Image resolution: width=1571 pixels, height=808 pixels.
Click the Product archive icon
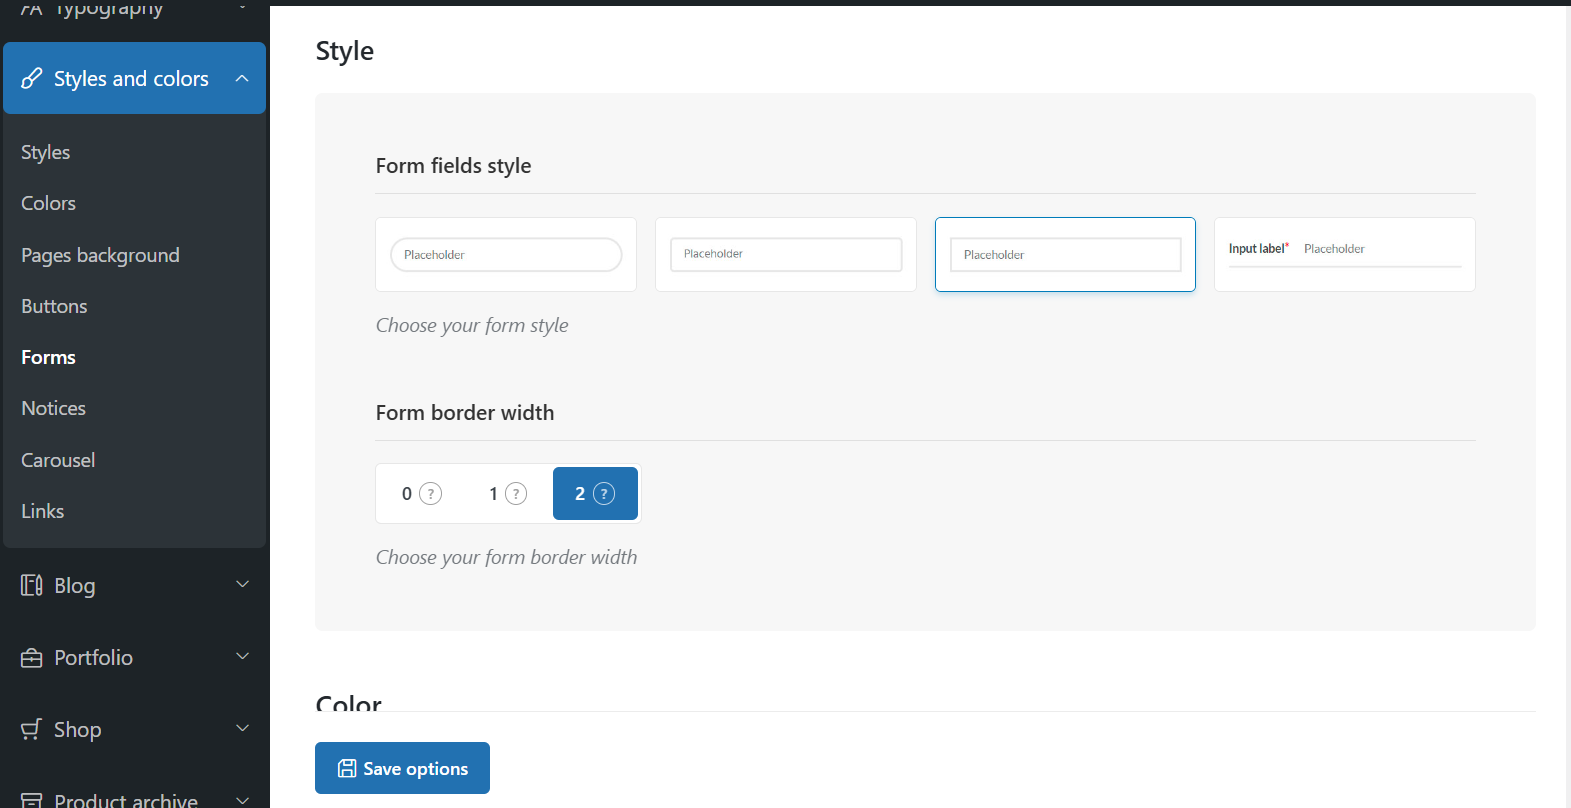coord(32,800)
